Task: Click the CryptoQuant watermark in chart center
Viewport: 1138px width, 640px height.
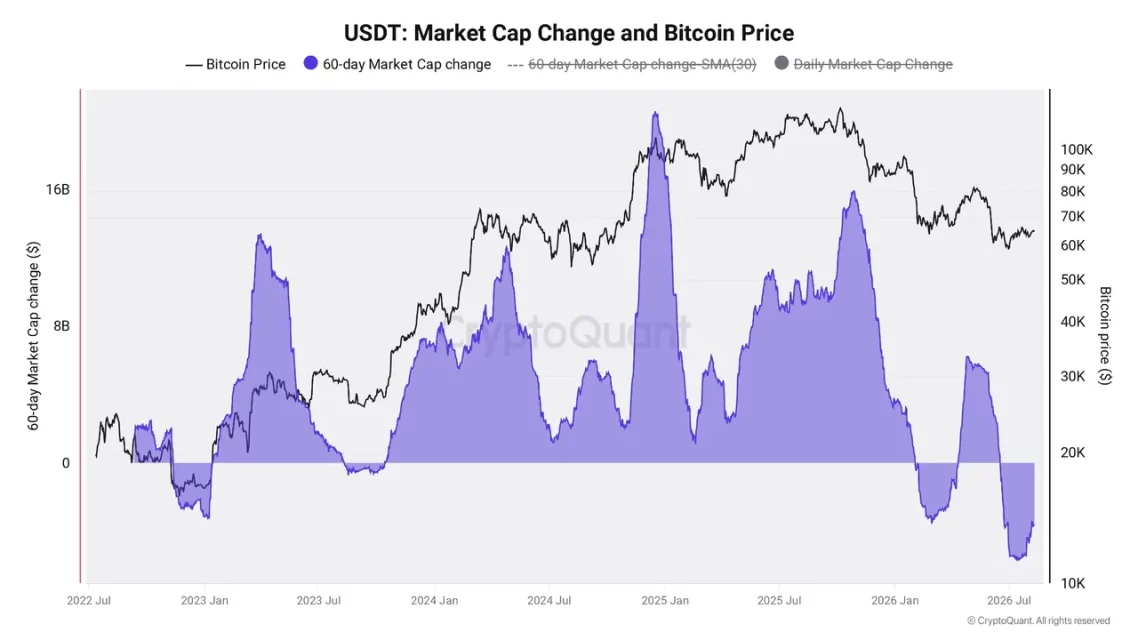Action: [x=566, y=332]
